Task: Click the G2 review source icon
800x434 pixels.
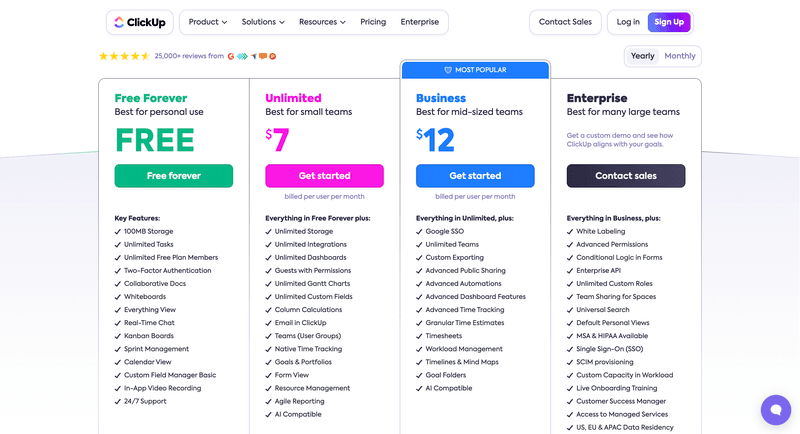Action: [x=231, y=56]
